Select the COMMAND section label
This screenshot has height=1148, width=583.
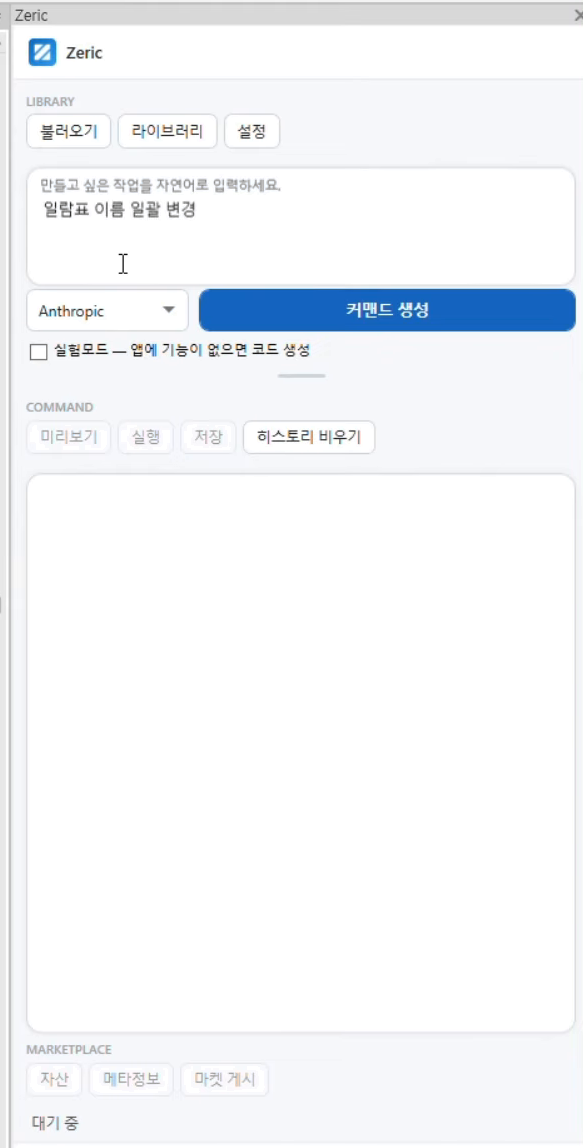click(60, 407)
